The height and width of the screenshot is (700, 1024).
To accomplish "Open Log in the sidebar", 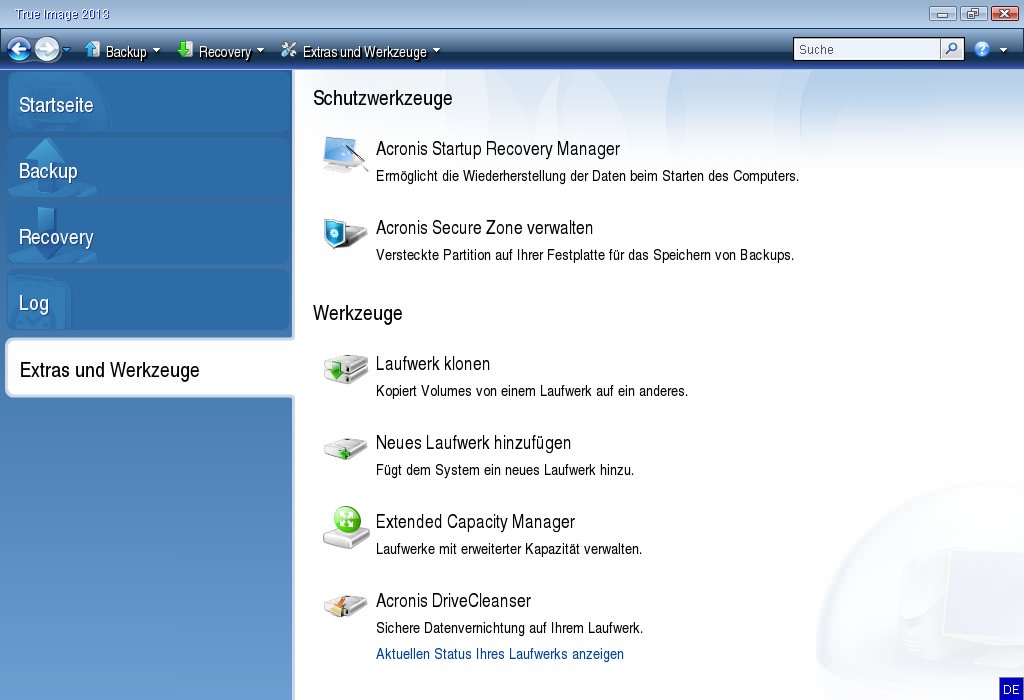I will (149, 302).
